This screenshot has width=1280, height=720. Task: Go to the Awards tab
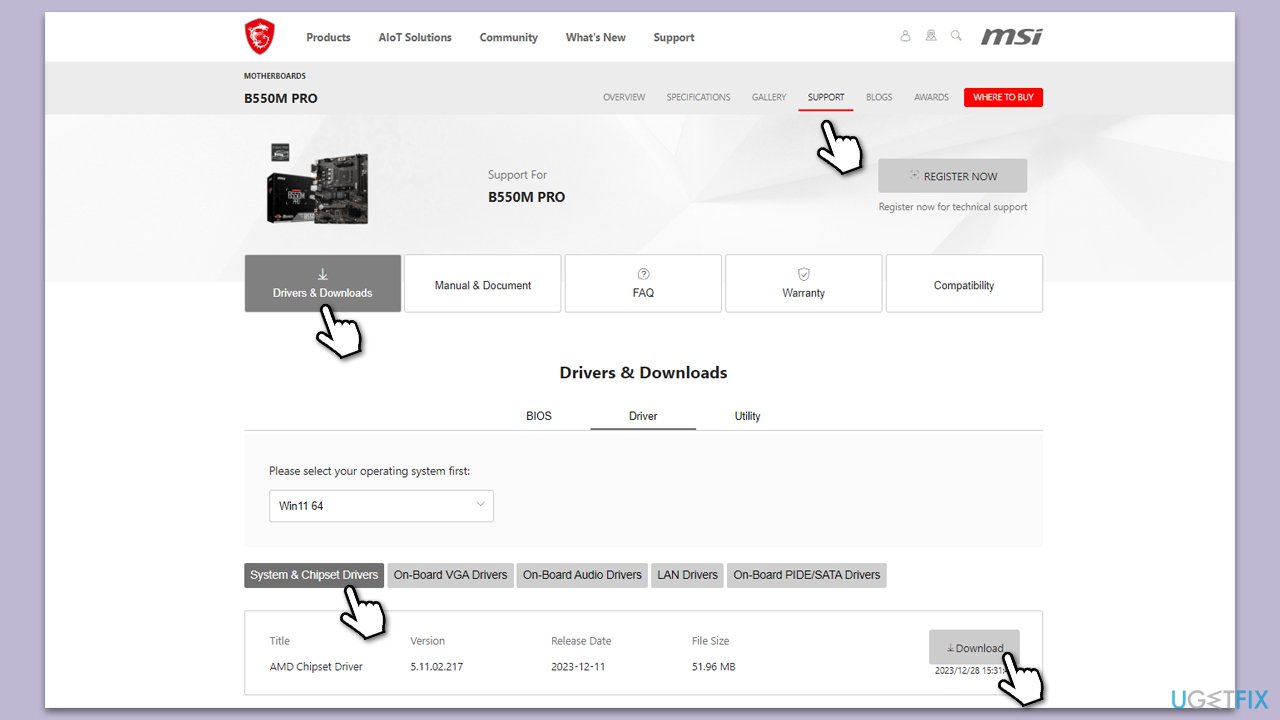click(931, 97)
